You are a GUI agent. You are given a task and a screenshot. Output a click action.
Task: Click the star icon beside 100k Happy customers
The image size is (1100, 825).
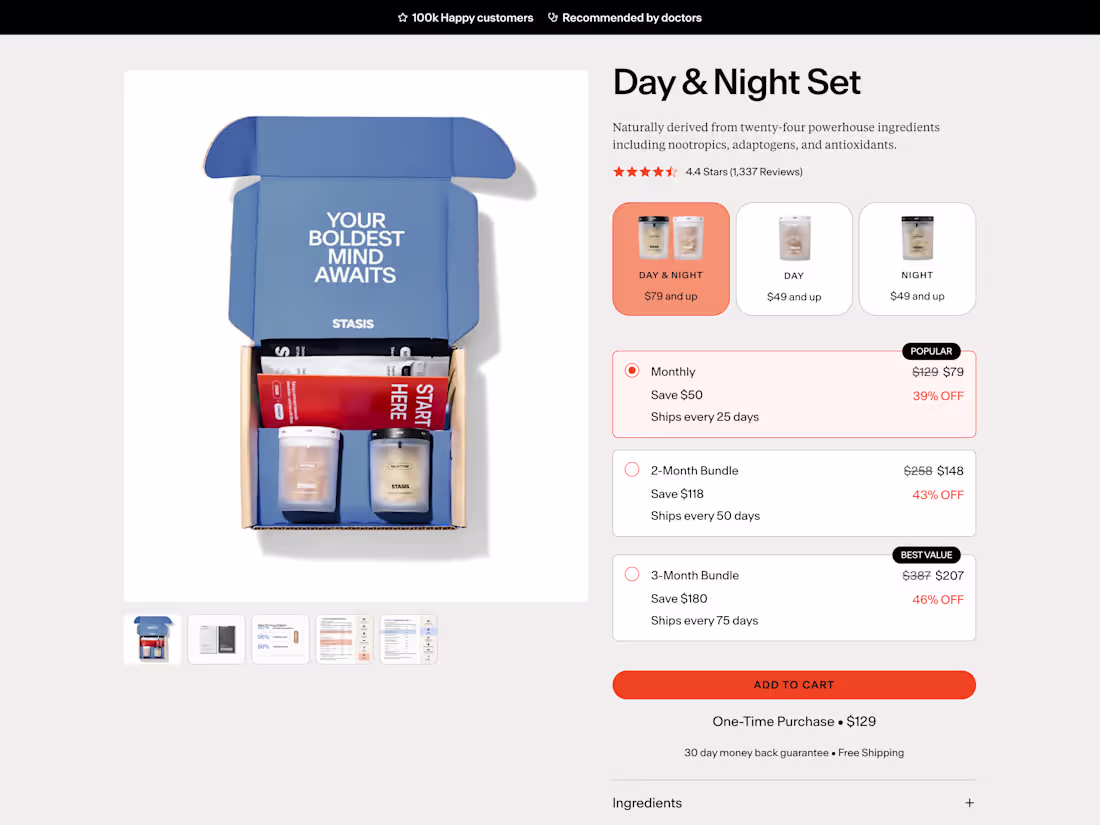point(402,18)
